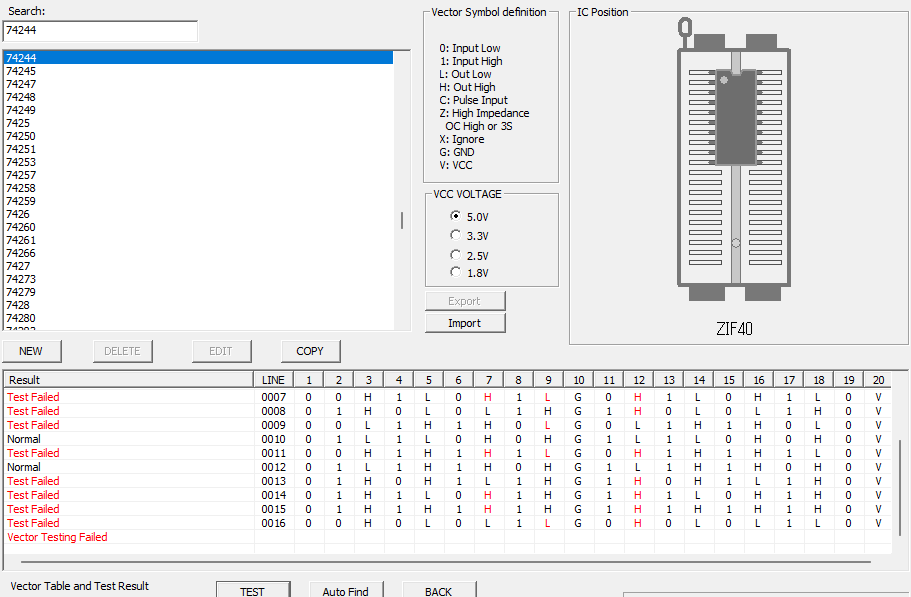Screen dimensions: 911x597
Task: Click the Import button
Action: 465,323
